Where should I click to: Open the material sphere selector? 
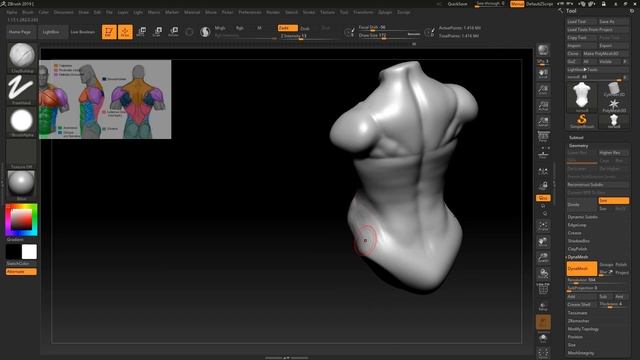[22, 185]
